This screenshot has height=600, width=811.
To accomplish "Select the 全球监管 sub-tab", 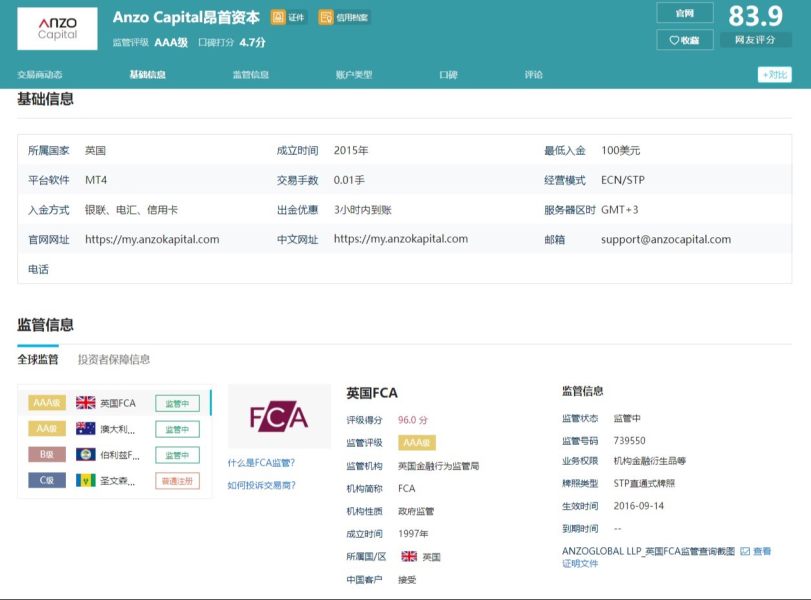I will [38, 359].
